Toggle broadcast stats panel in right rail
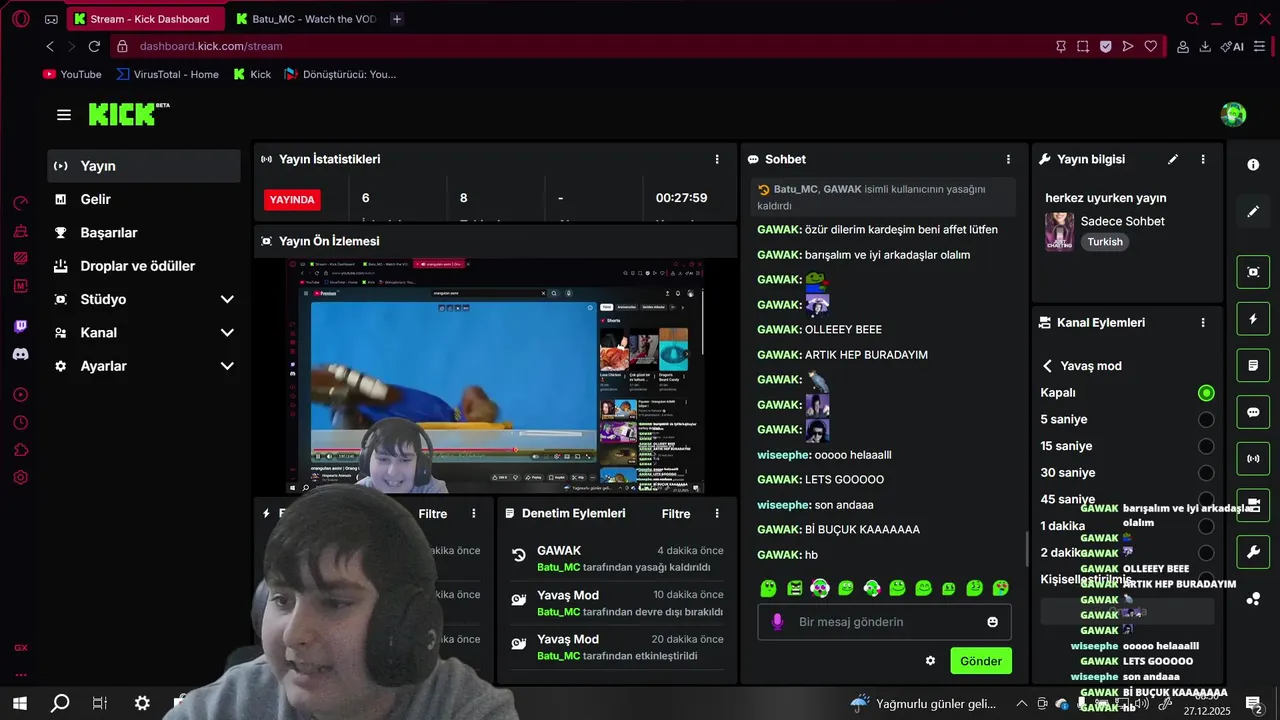1280x720 pixels. click(1253, 459)
